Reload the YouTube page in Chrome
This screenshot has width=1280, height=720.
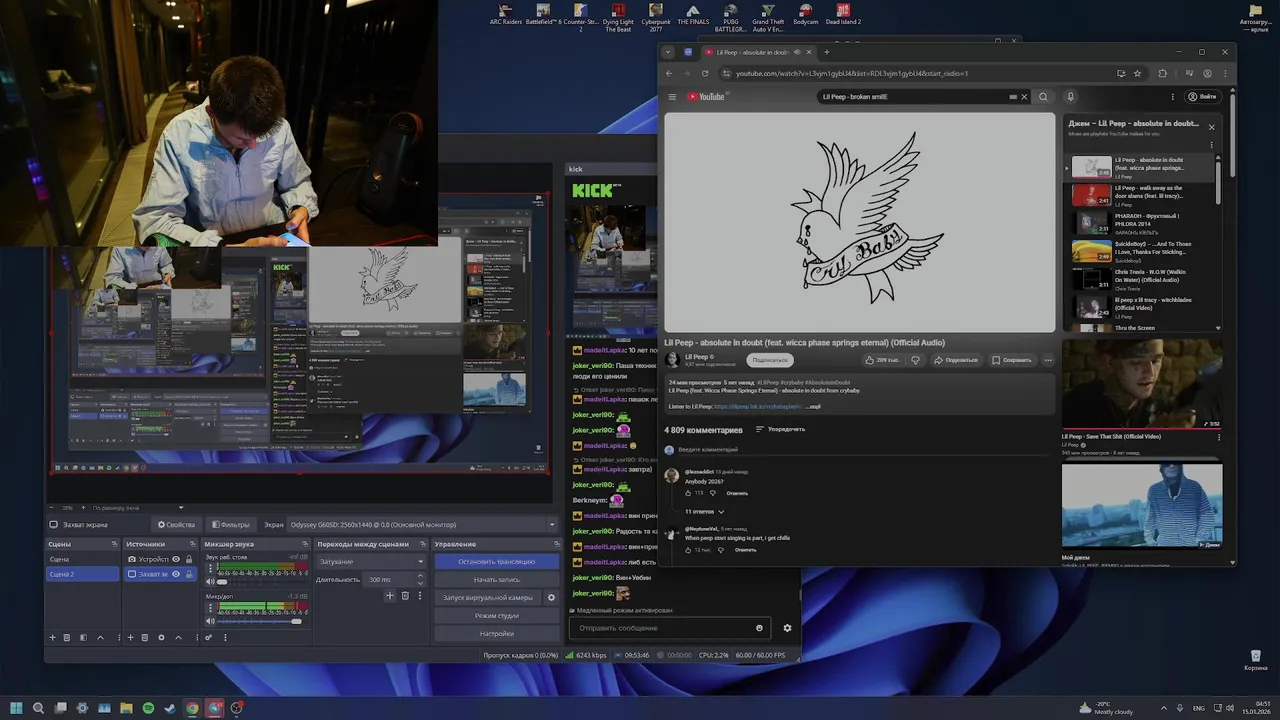(705, 73)
